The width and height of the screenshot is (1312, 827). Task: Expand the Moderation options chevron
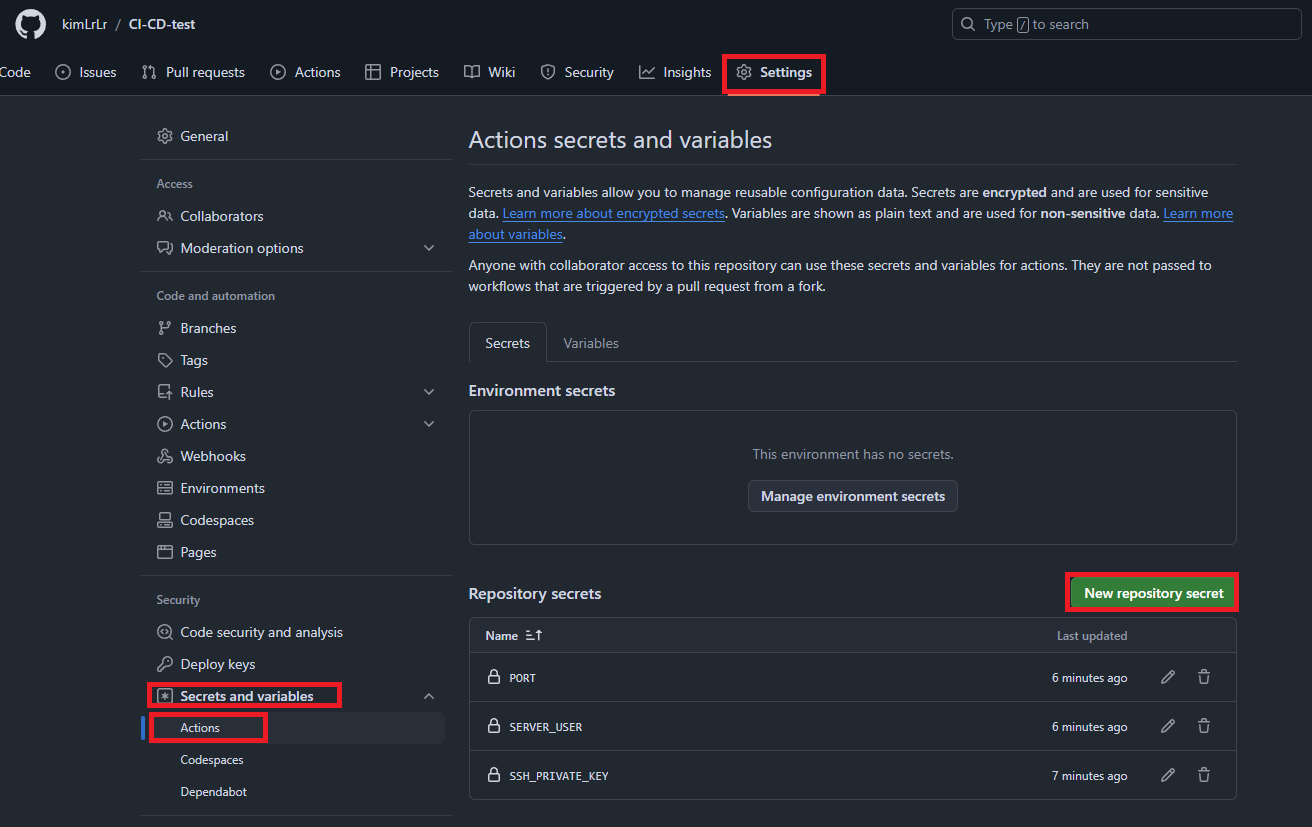coord(429,248)
